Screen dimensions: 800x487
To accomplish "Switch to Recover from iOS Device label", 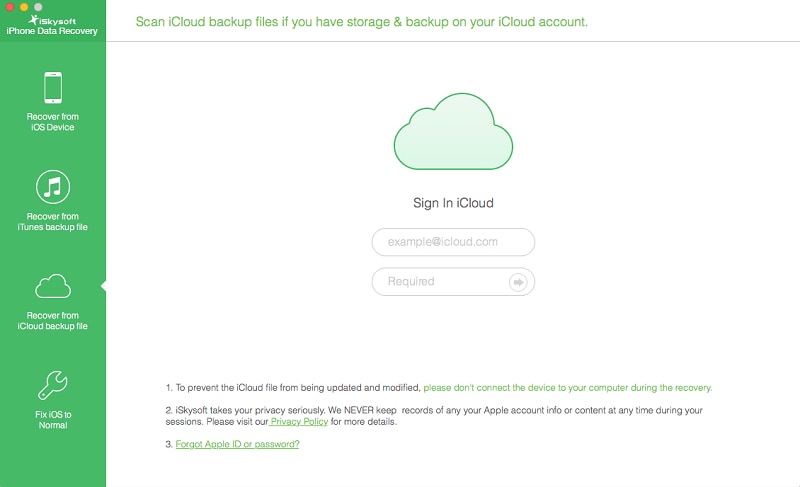I will pyautogui.click(x=53, y=122).
